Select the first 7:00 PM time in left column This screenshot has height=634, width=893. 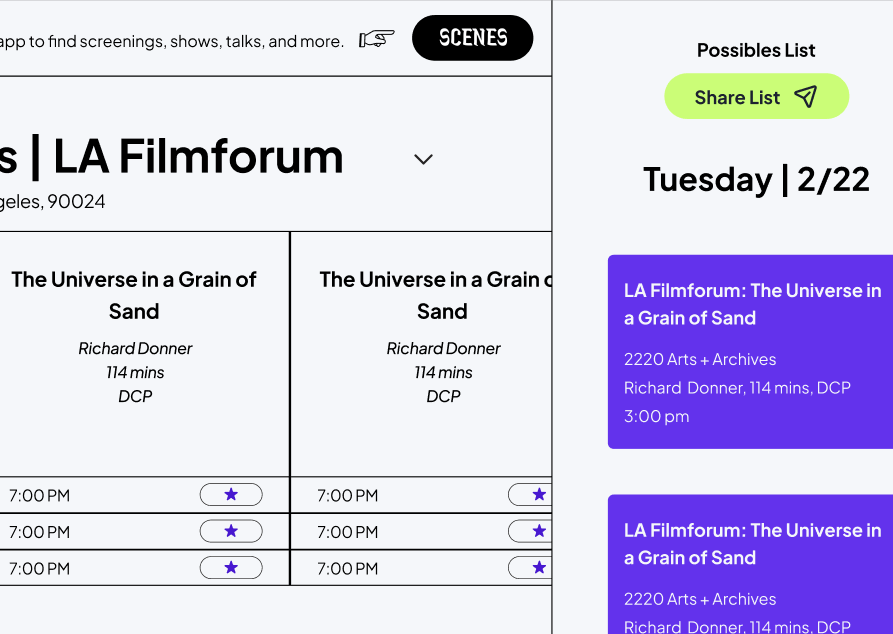point(40,495)
